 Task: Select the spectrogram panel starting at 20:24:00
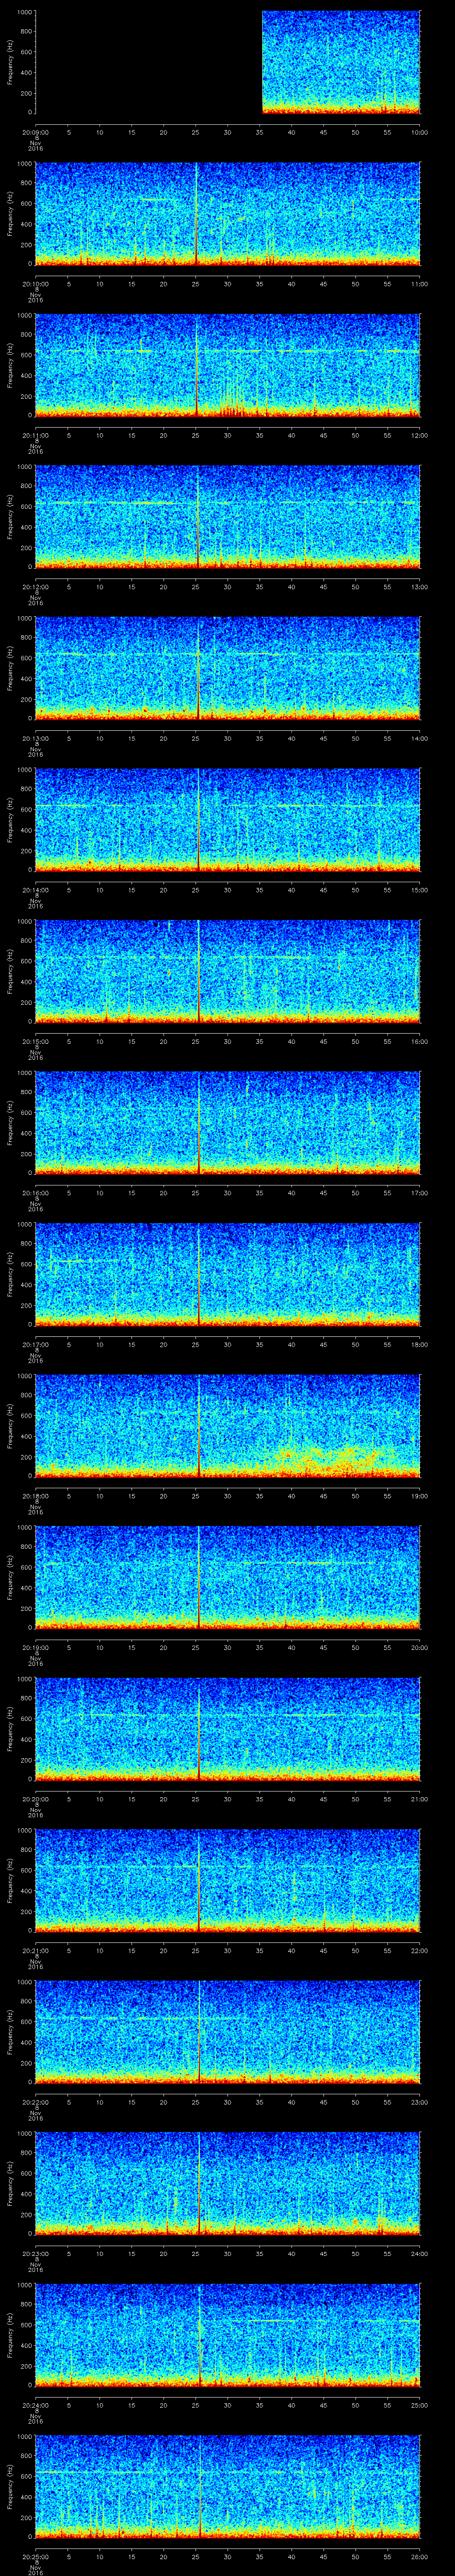click(228, 2336)
